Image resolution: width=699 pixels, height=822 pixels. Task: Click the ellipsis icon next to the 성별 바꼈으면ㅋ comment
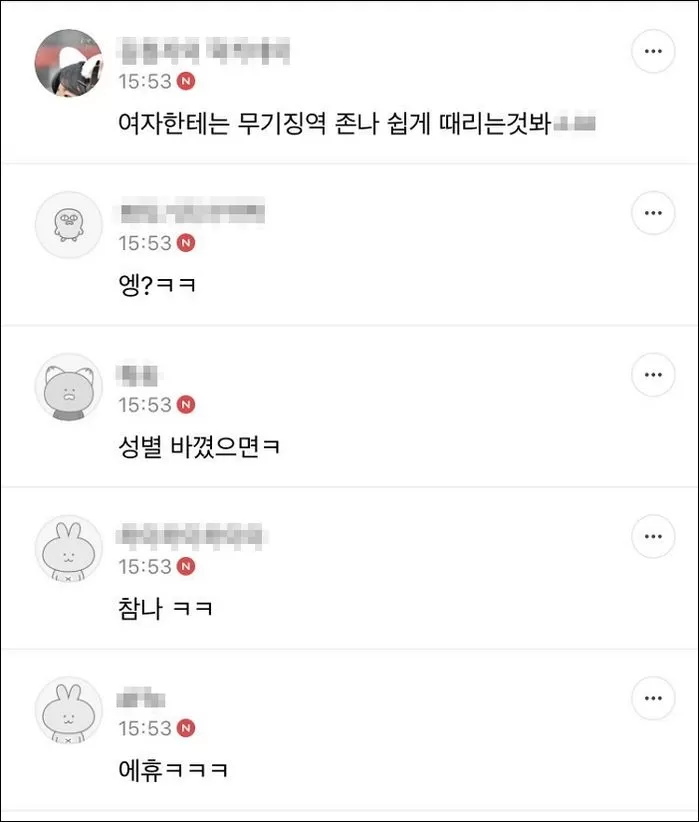[653, 375]
